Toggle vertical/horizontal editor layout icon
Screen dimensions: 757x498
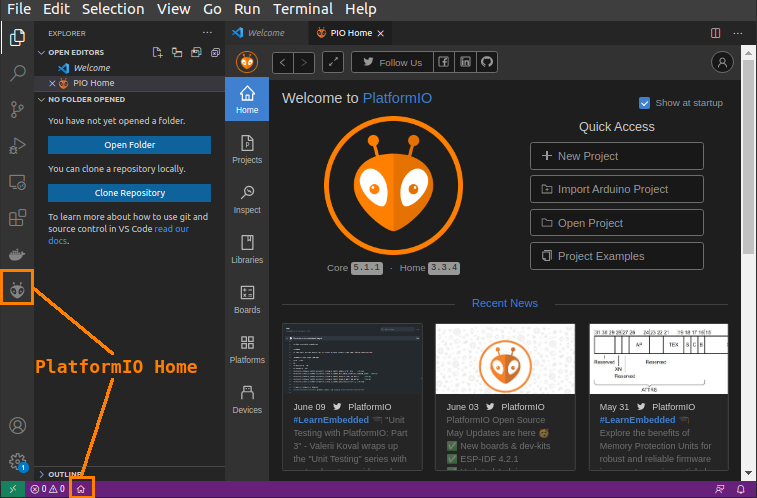[177, 52]
